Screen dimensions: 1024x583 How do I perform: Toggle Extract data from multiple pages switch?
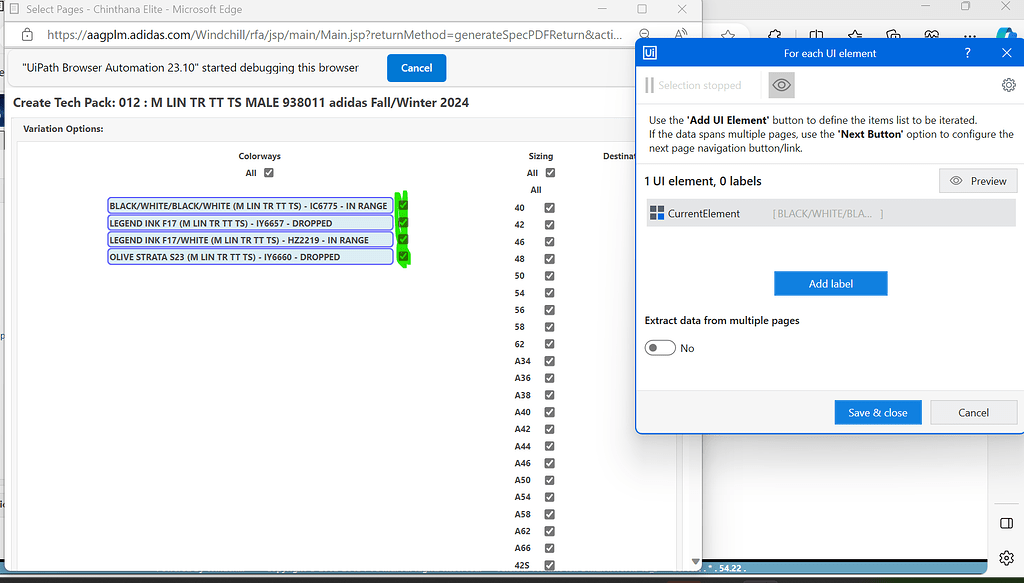coord(660,347)
